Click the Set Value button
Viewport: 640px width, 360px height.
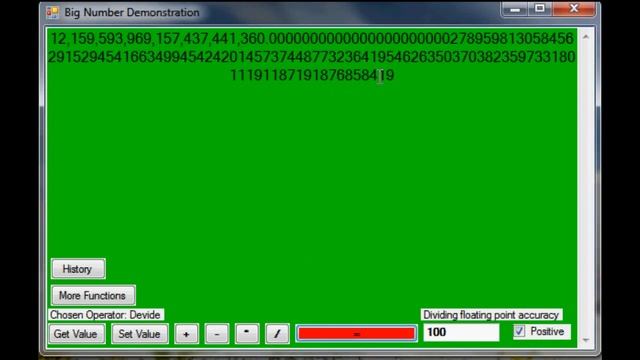140,334
